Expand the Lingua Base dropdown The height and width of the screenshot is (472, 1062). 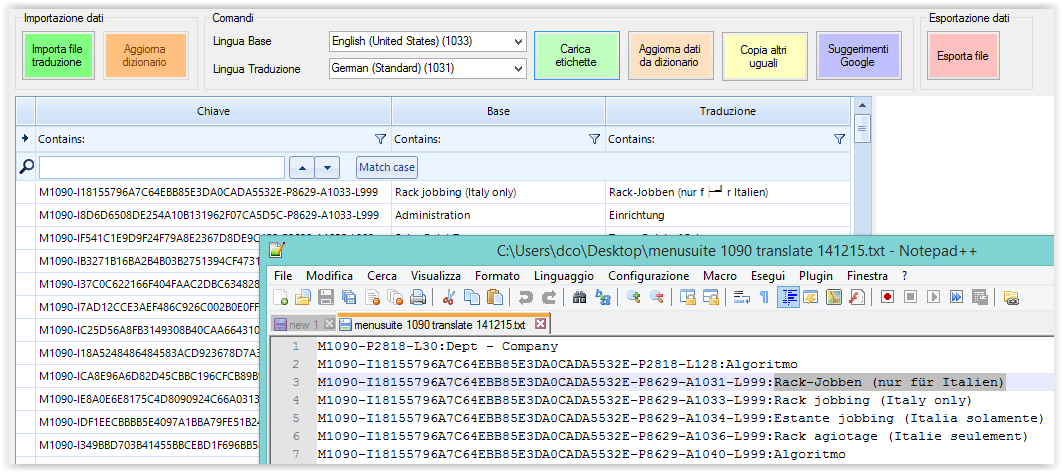517,41
